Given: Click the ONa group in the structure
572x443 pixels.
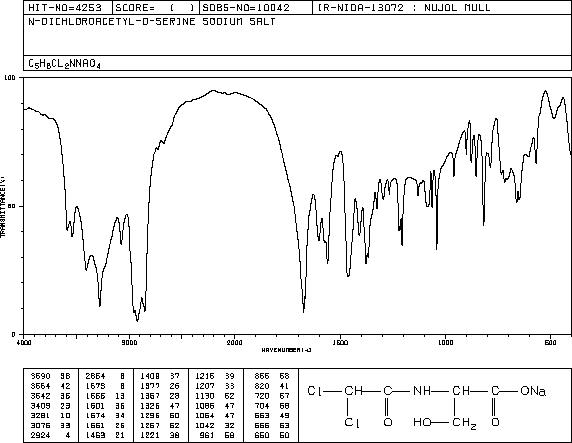Looking at the screenshot, I should pos(533,391).
